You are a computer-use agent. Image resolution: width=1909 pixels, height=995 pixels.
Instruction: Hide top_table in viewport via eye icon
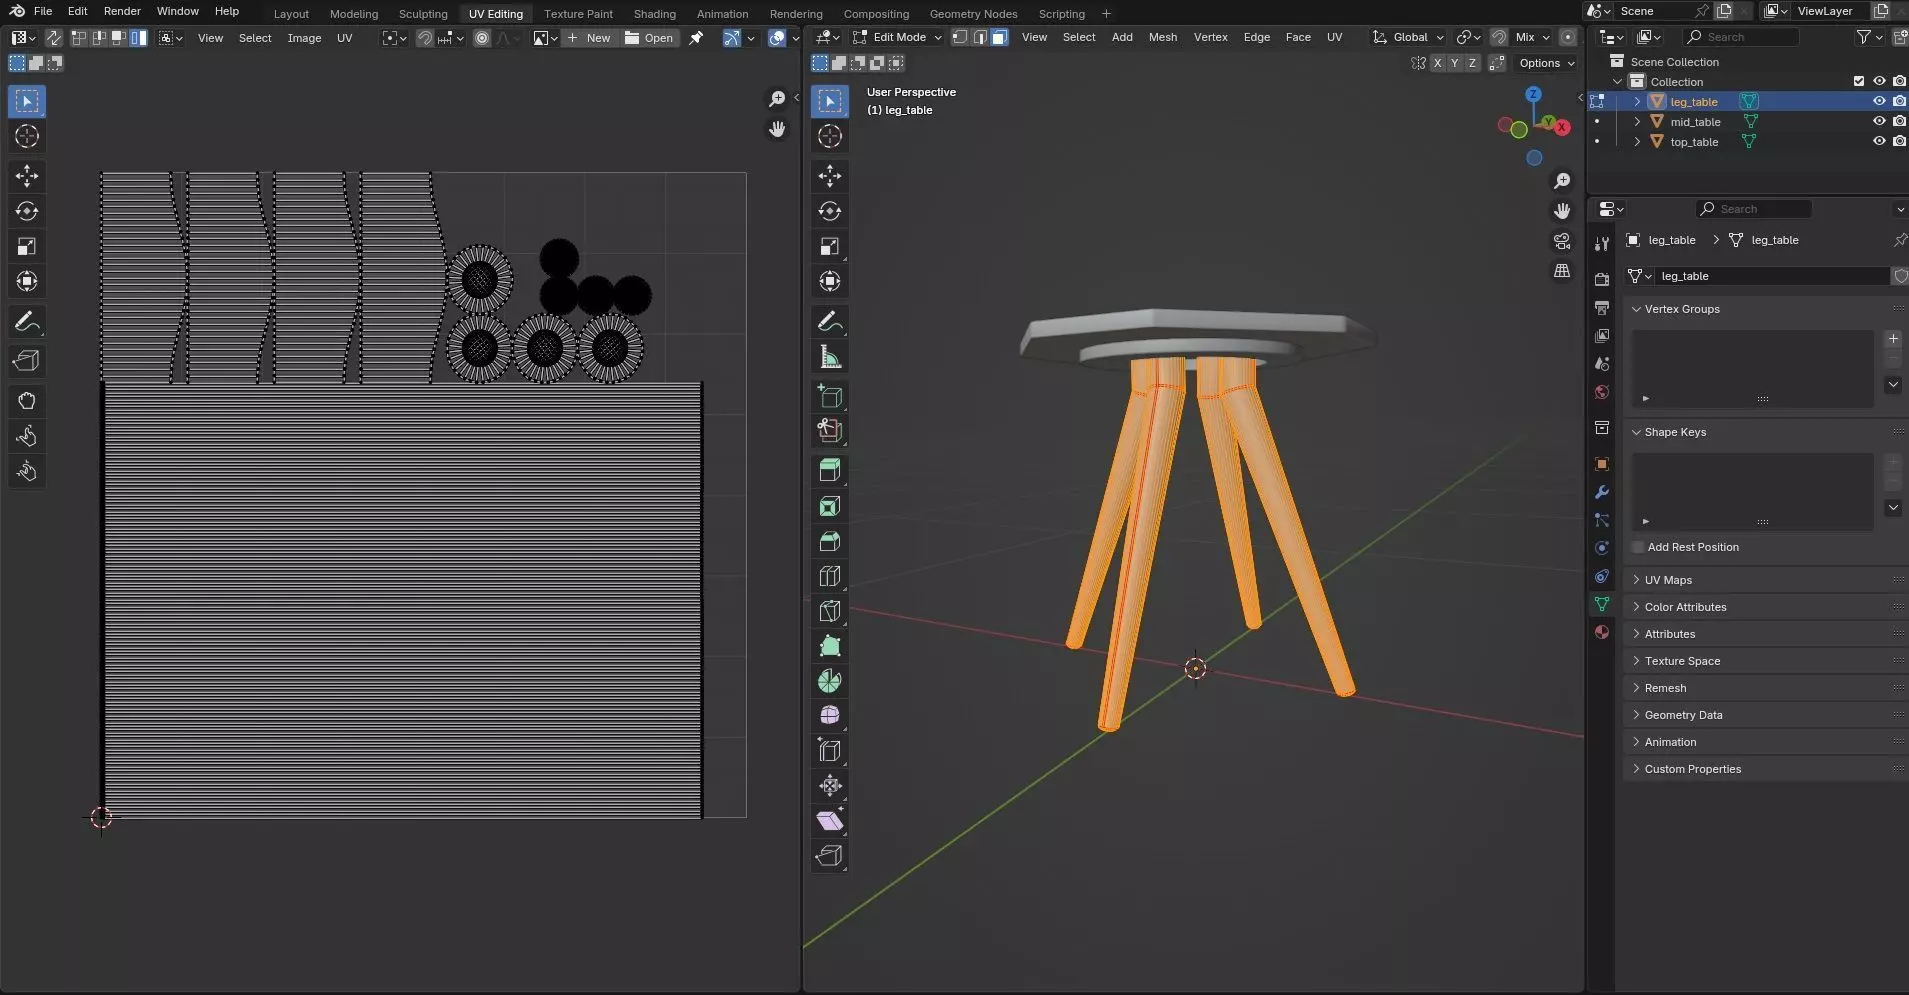tap(1879, 141)
